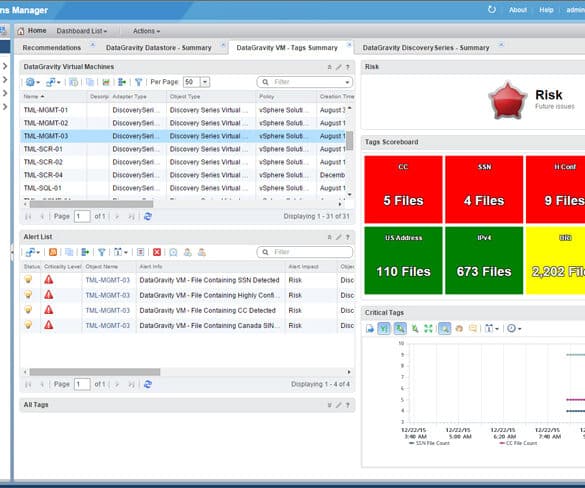This screenshot has width=585, height=488.
Task: Click the Virtual Machines table vertical scrollbar
Action: (x=350, y=141)
